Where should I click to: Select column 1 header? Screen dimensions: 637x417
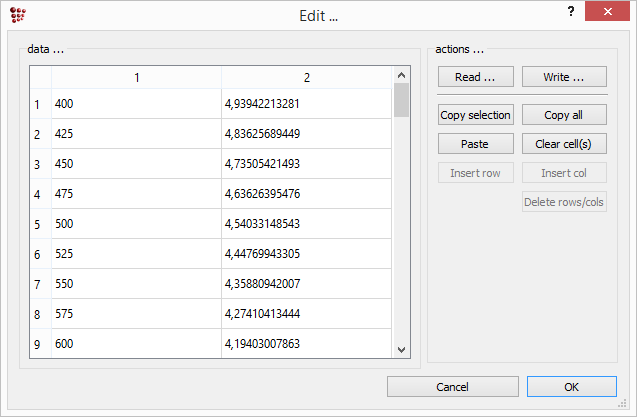click(x=136, y=77)
